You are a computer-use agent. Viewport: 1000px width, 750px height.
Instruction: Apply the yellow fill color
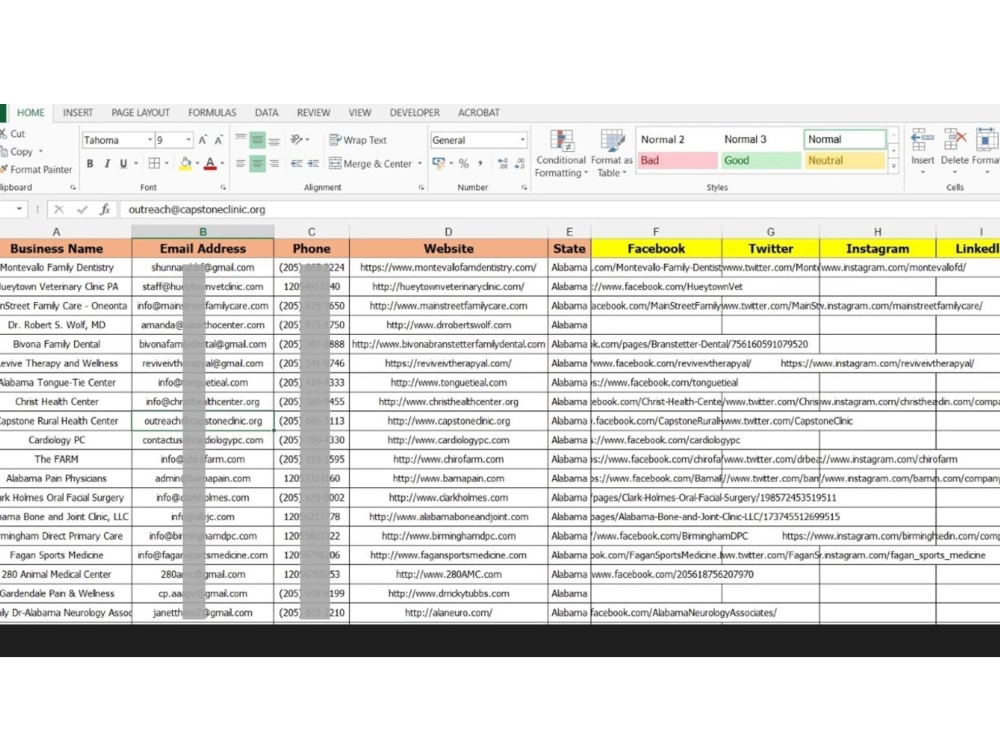pyautogui.click(x=185, y=164)
